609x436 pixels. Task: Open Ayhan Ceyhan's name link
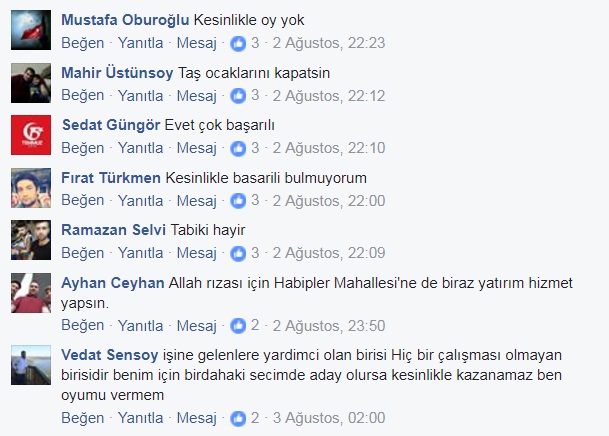coord(113,283)
